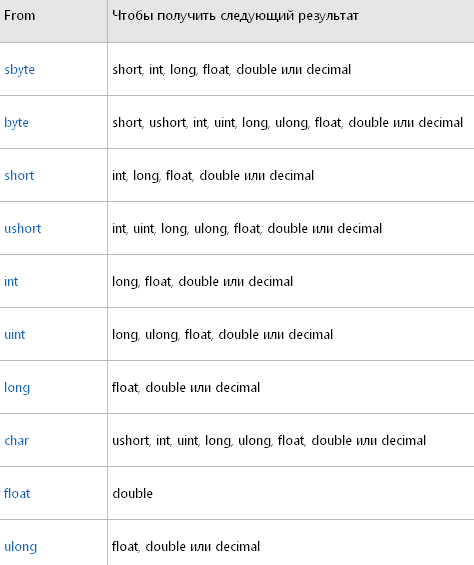Viewport: 474px width, 565px height.
Task: Follow the long type link
Action: [17, 388]
